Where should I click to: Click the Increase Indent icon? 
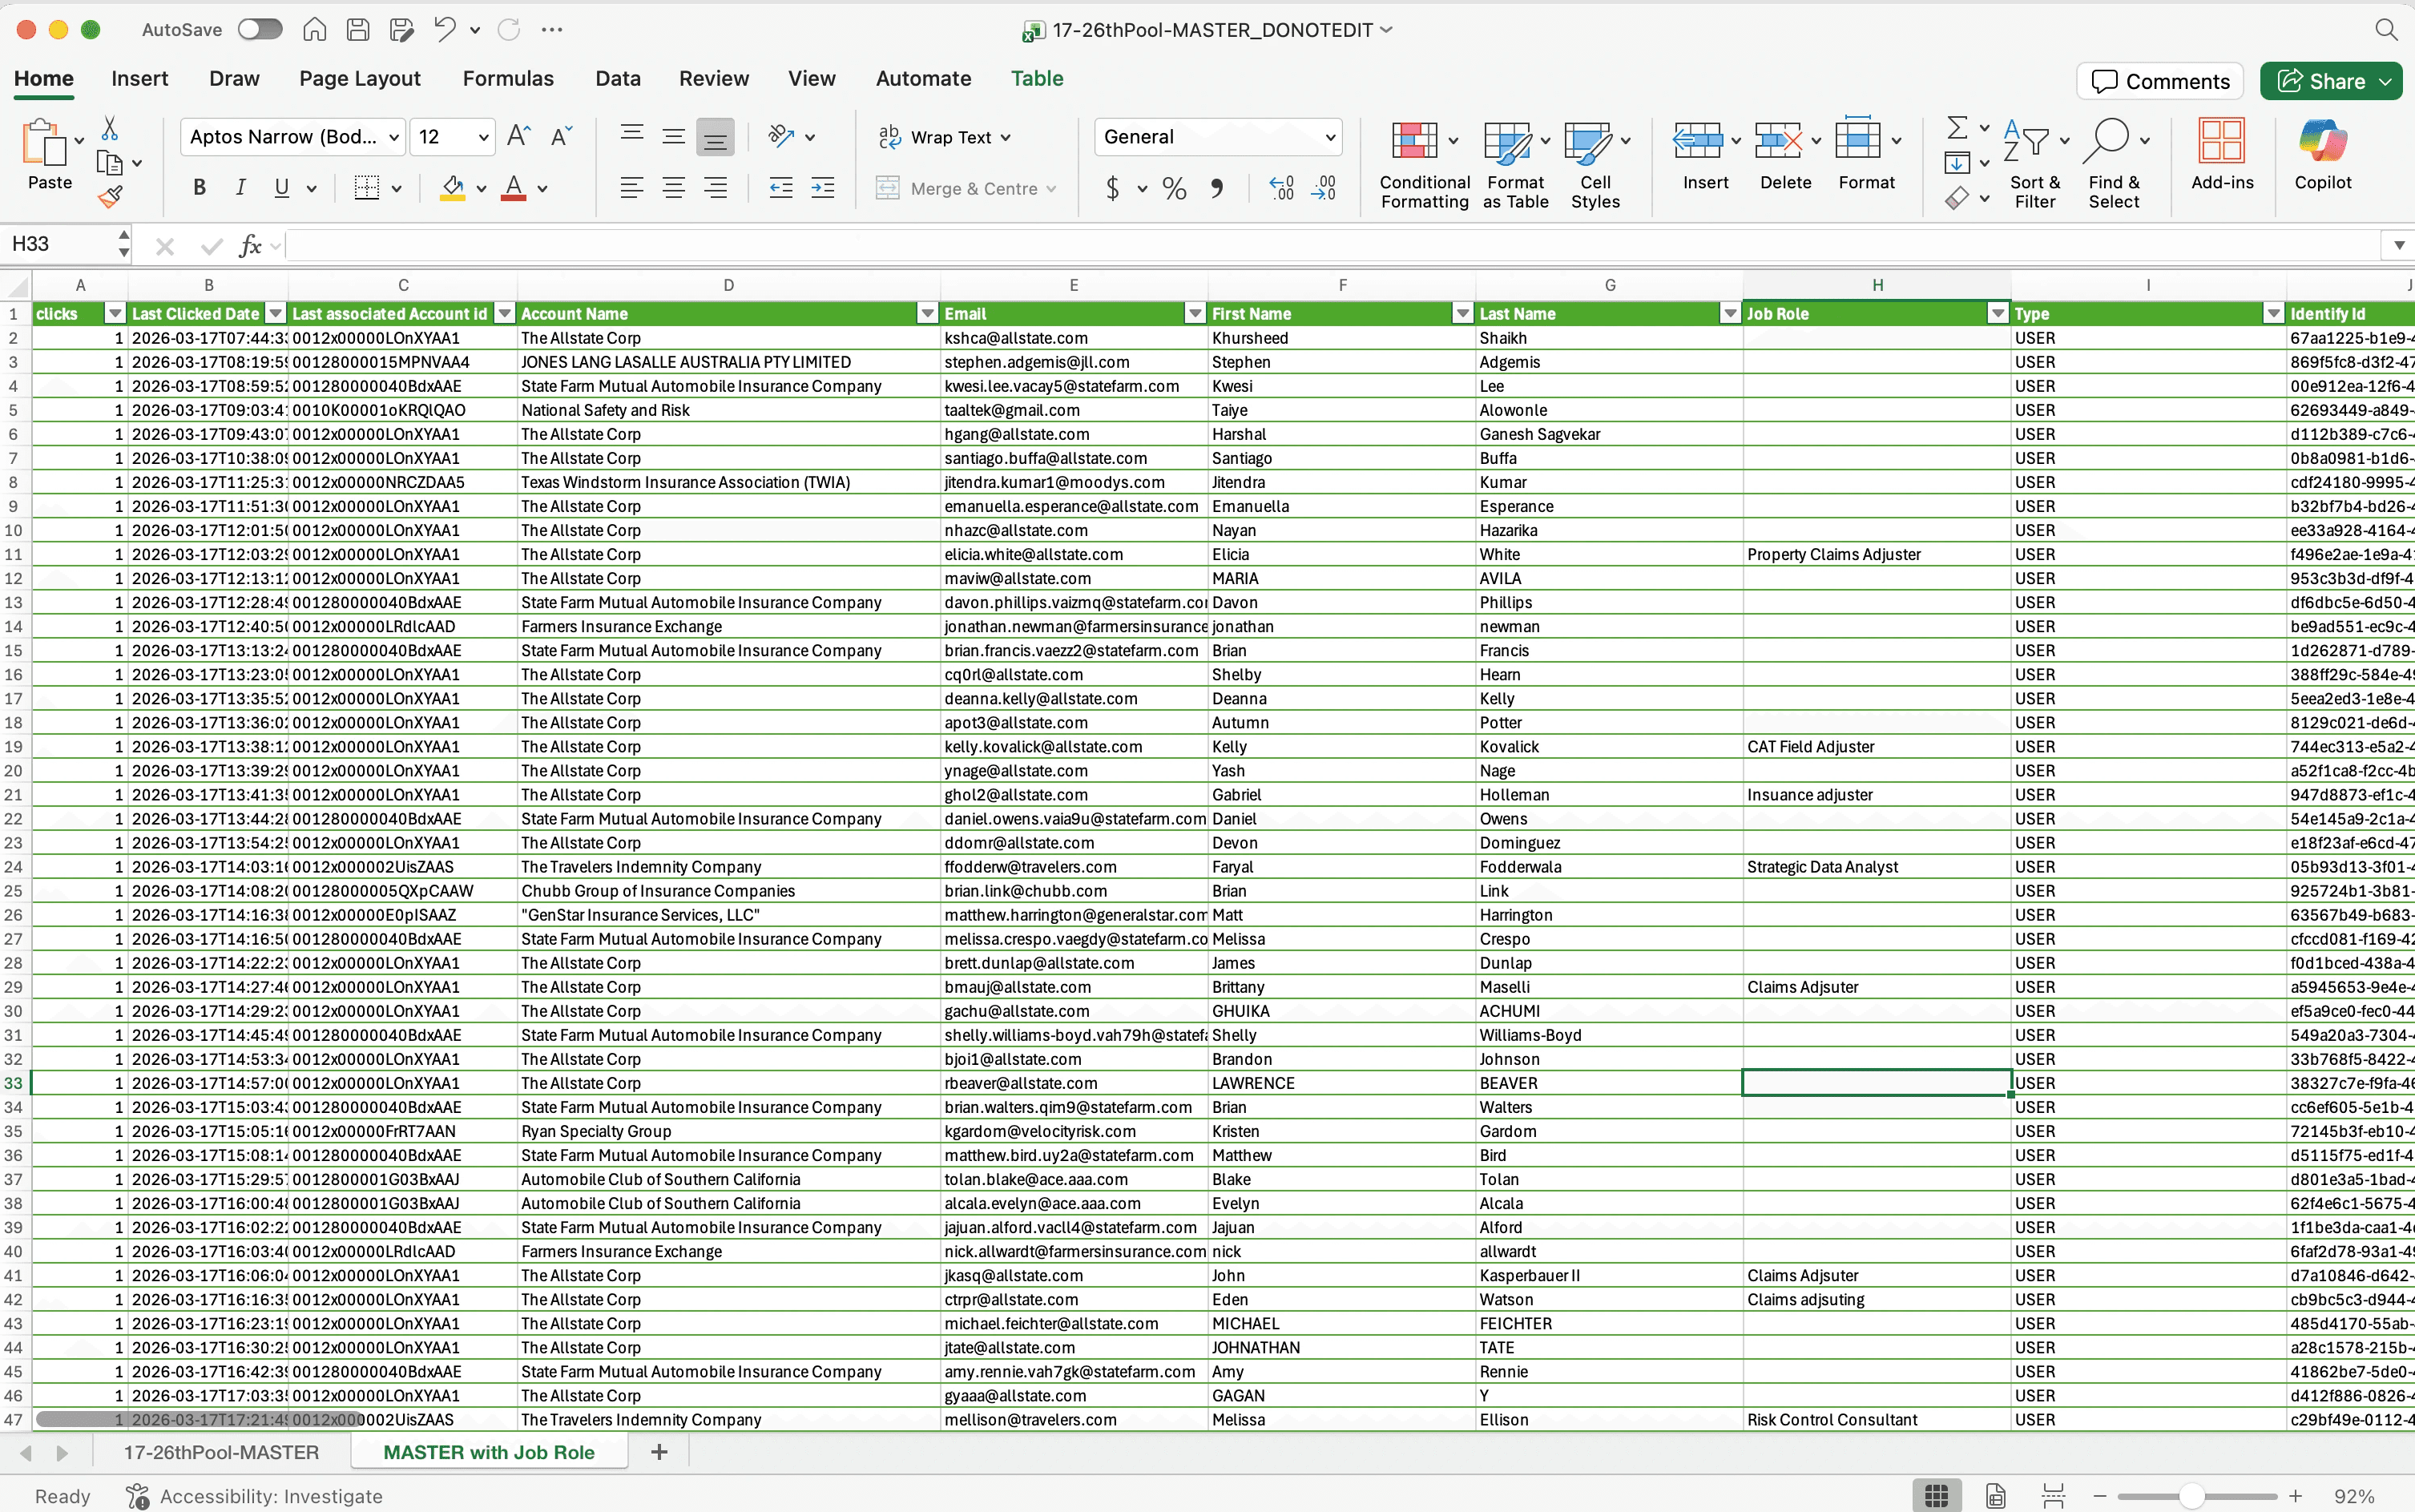coord(822,188)
